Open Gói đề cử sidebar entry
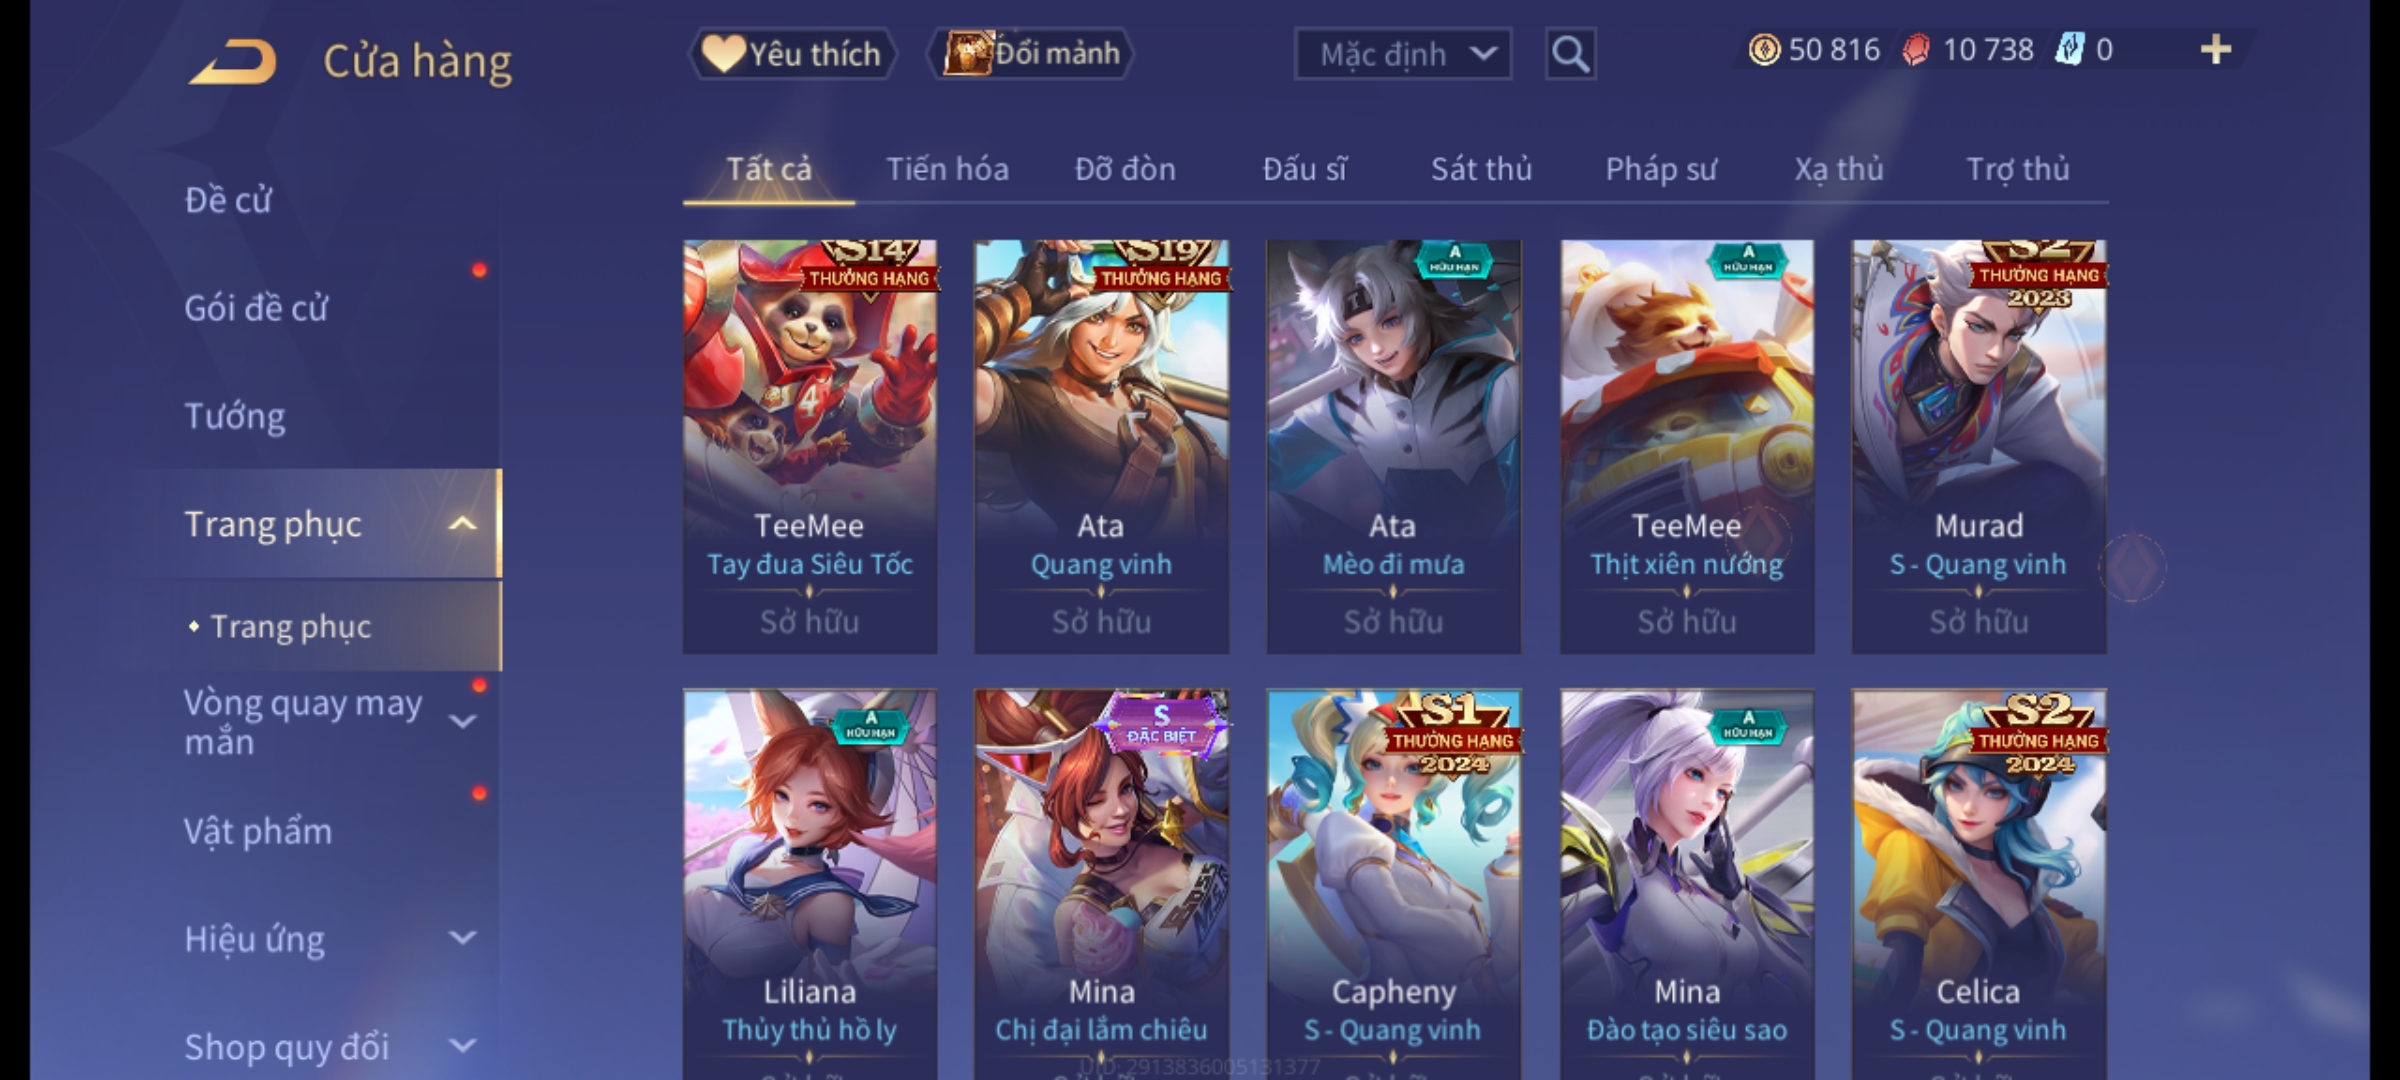The height and width of the screenshot is (1080, 2400). coord(256,308)
